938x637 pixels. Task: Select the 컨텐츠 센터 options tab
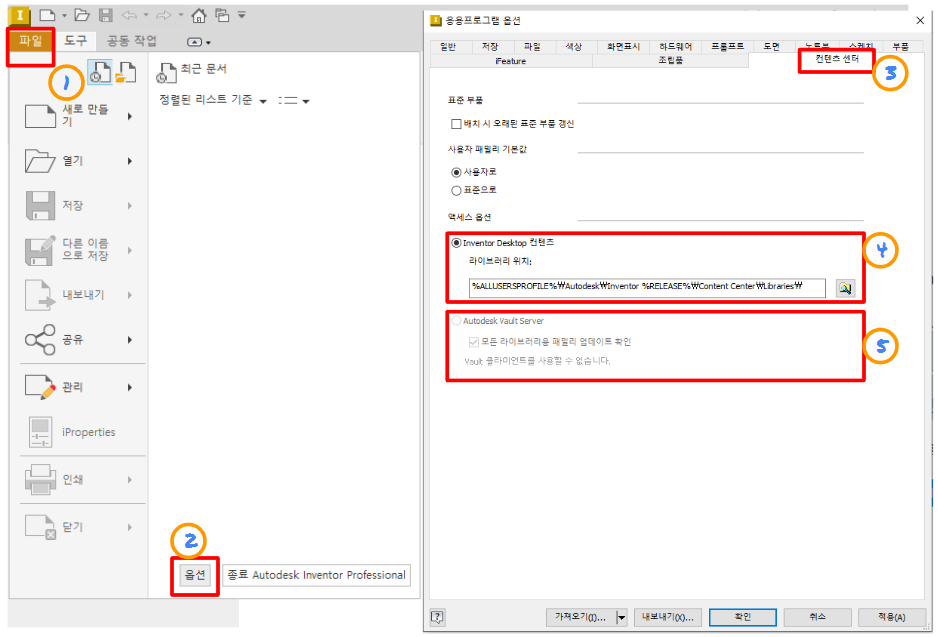pos(837,59)
